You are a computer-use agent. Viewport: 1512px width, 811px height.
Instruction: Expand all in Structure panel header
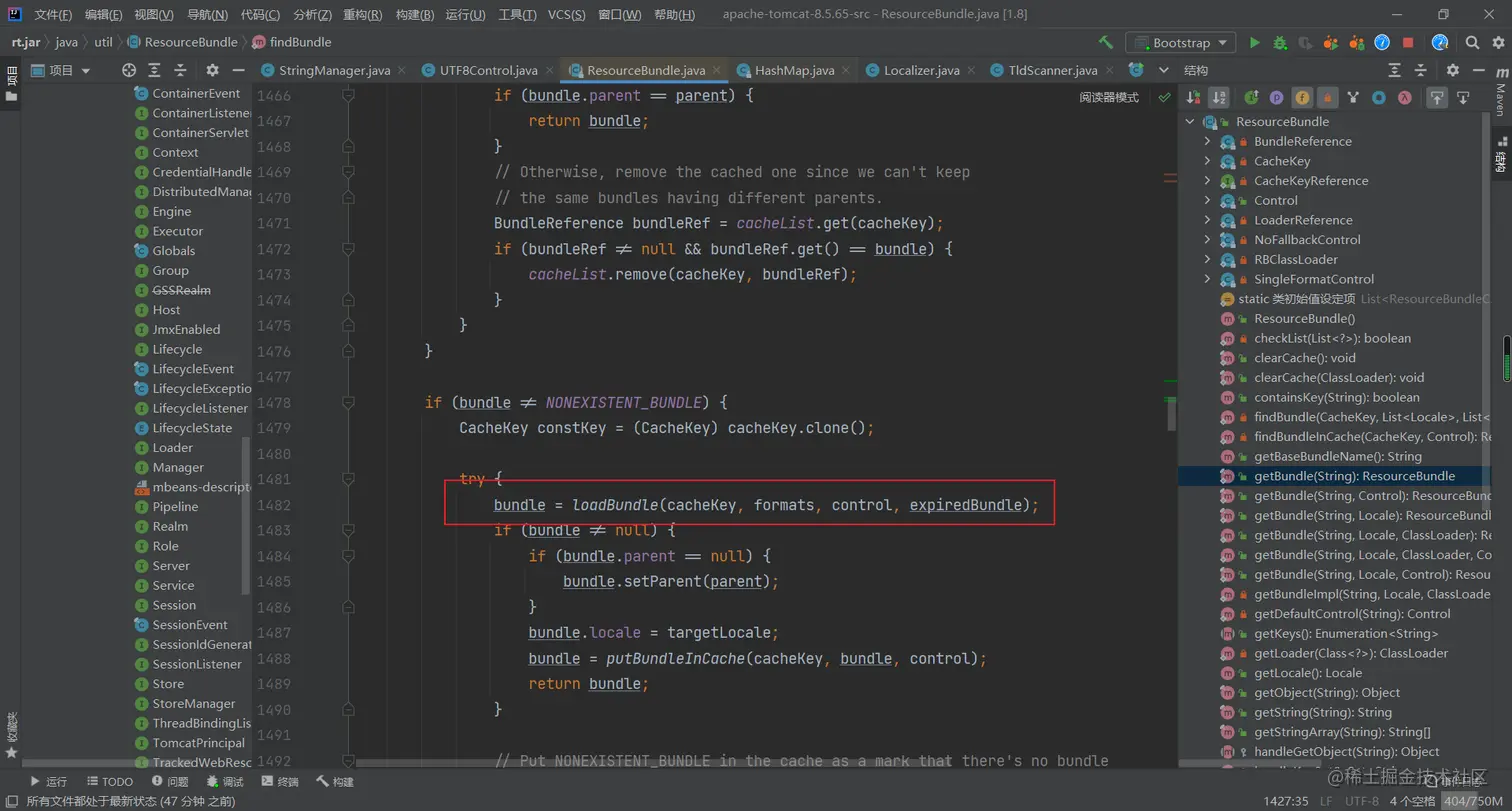(x=1396, y=70)
